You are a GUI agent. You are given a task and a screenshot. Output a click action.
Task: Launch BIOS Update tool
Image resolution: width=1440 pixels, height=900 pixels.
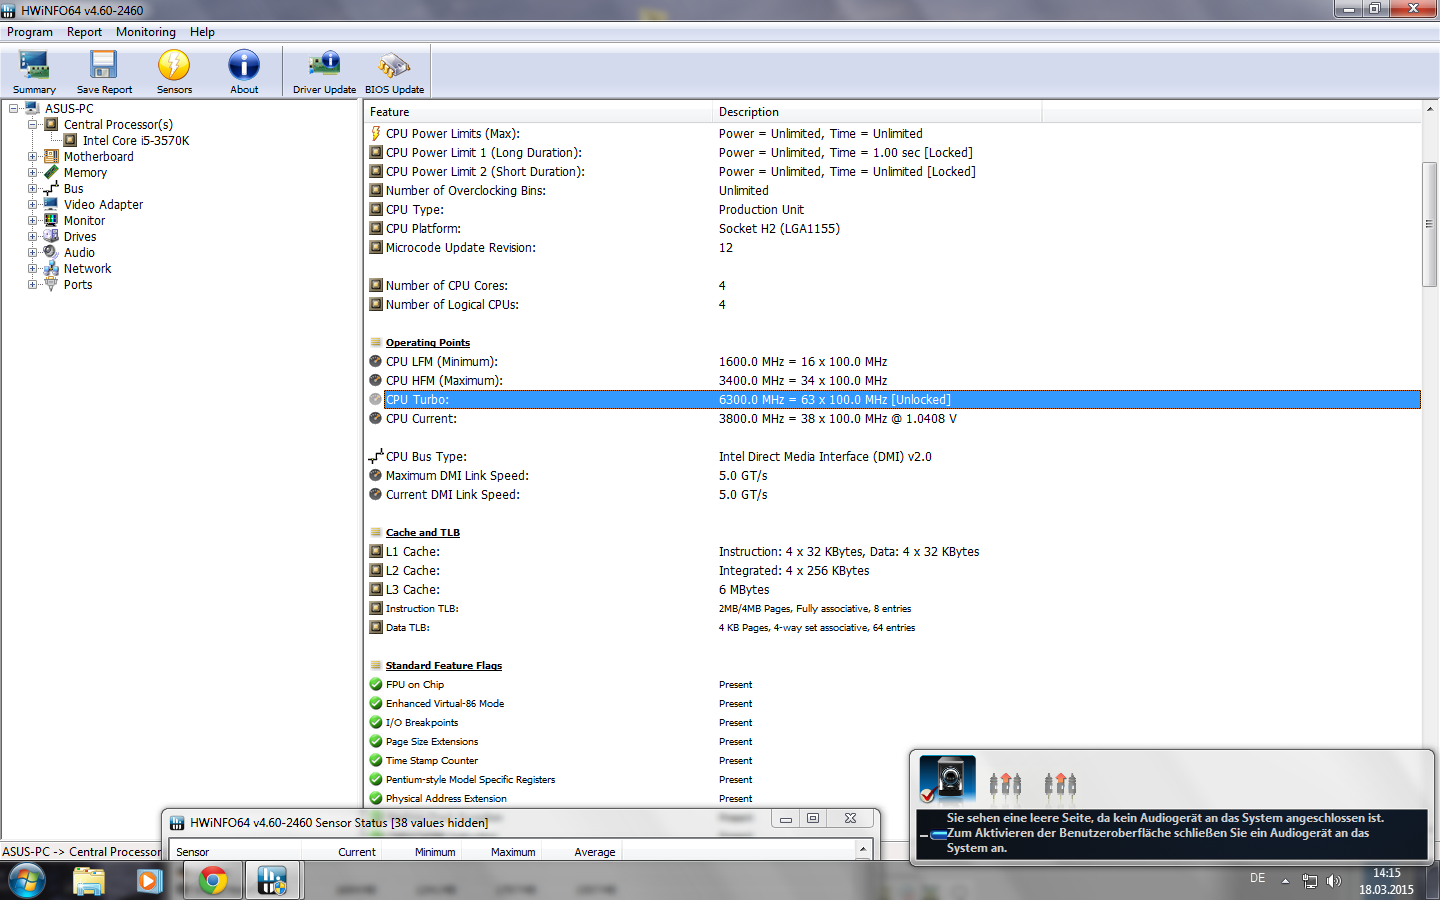[x=394, y=71]
